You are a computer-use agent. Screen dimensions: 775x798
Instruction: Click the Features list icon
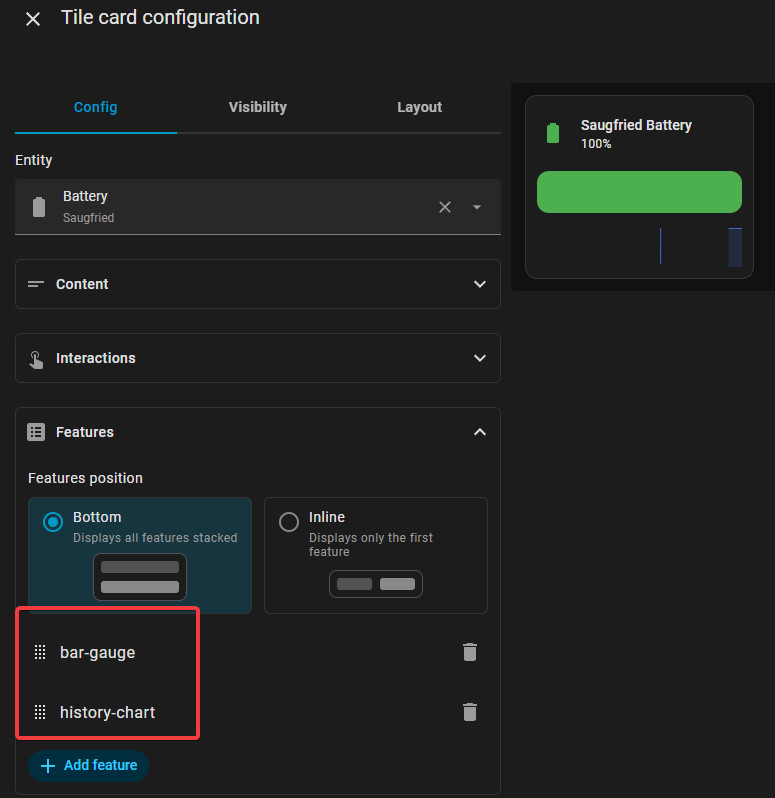pyautogui.click(x=36, y=432)
